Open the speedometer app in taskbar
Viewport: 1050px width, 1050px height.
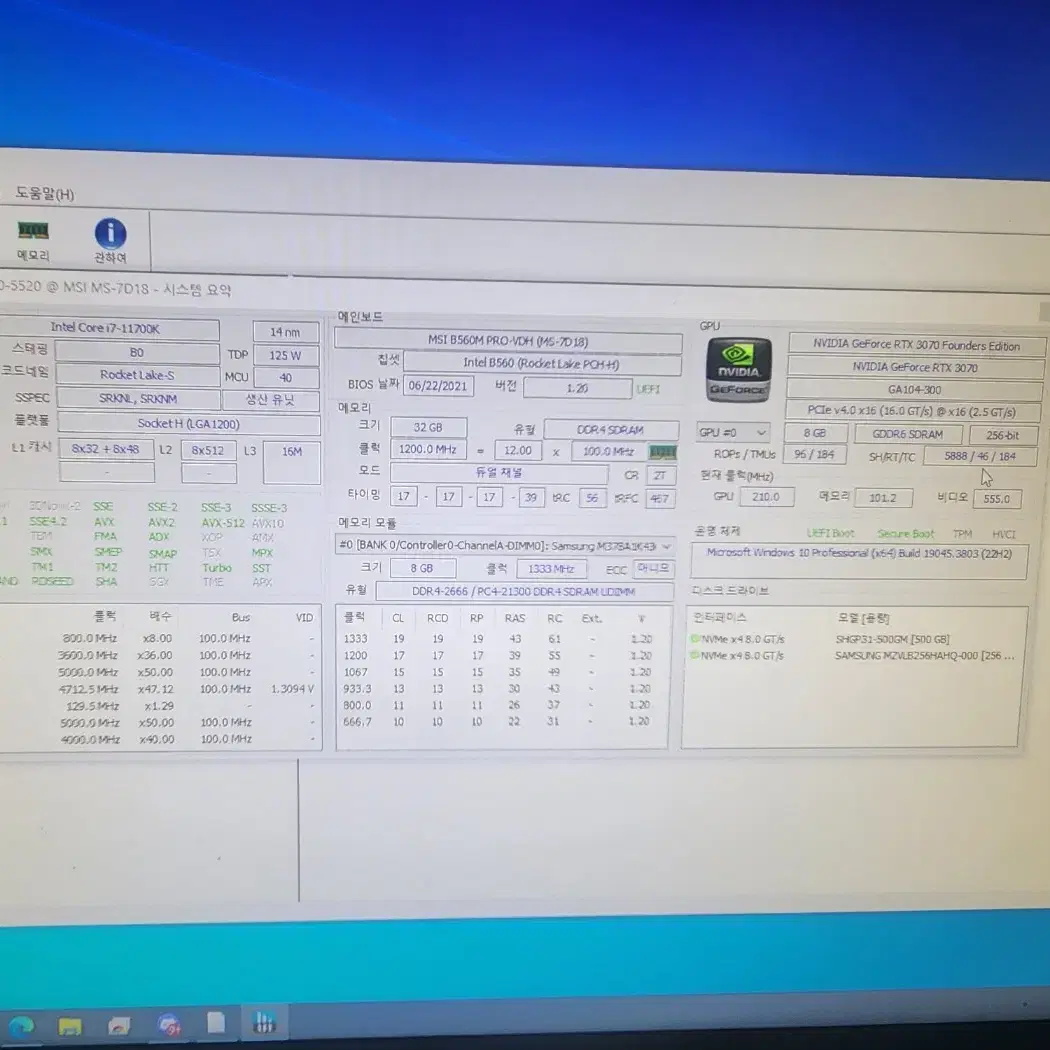click(119, 1025)
